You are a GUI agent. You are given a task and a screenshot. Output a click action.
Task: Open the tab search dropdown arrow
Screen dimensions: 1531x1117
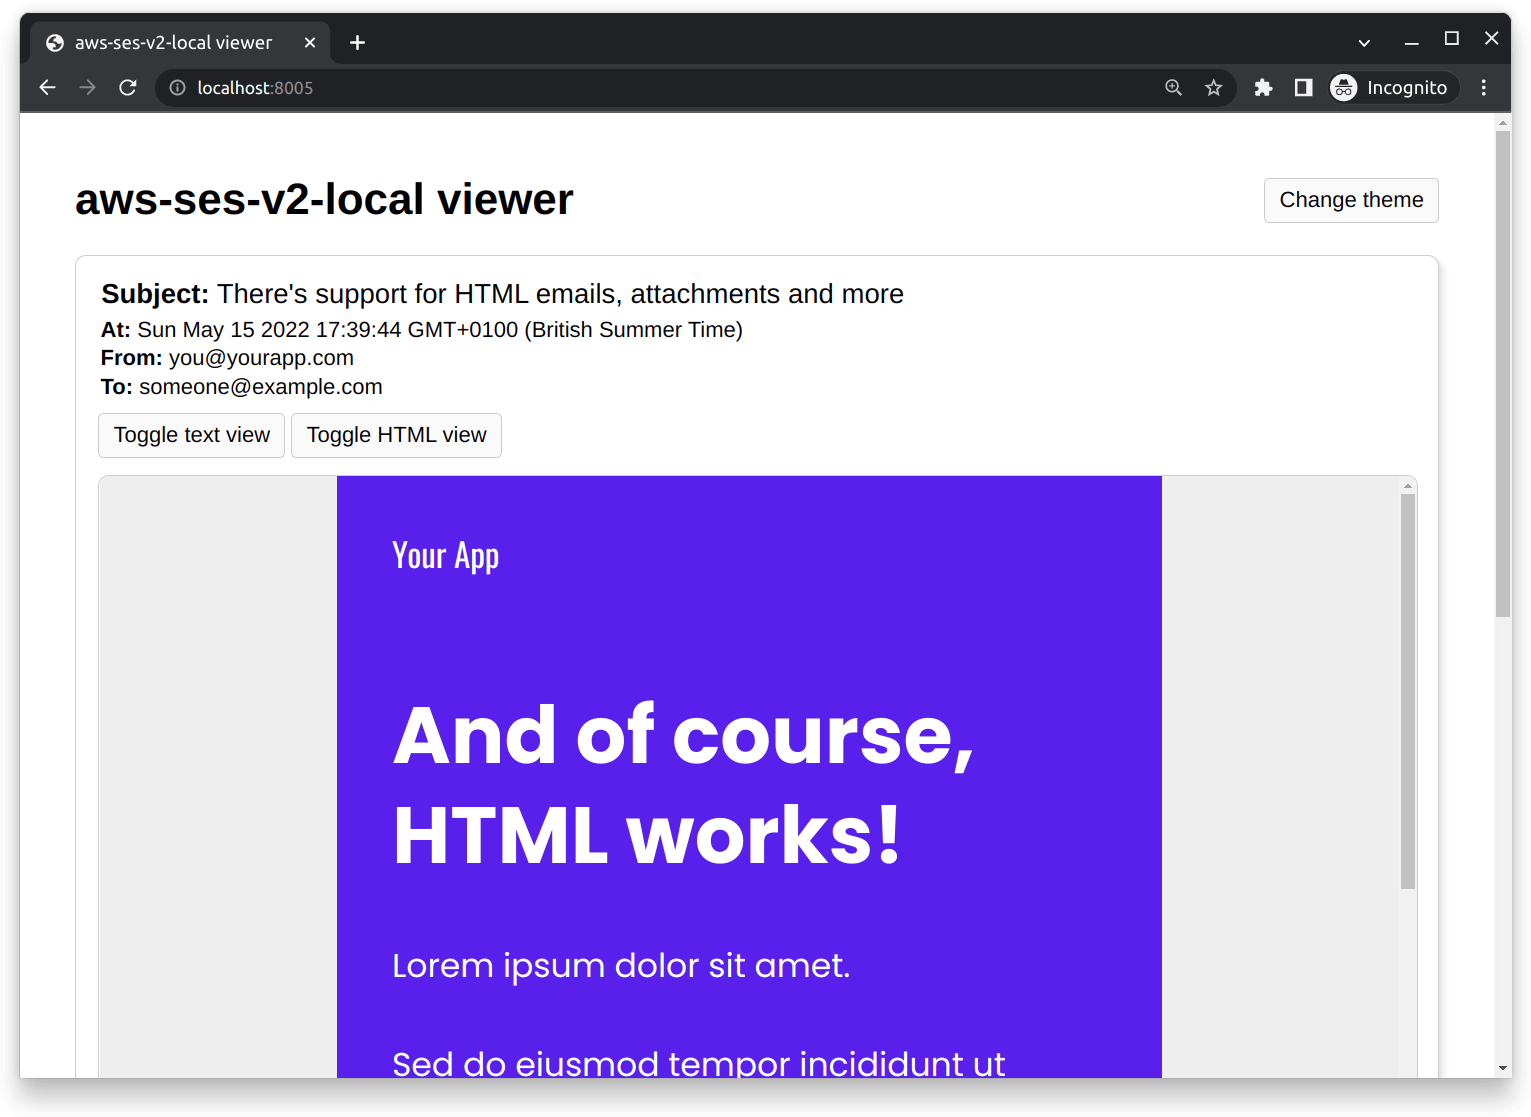[x=1364, y=43]
